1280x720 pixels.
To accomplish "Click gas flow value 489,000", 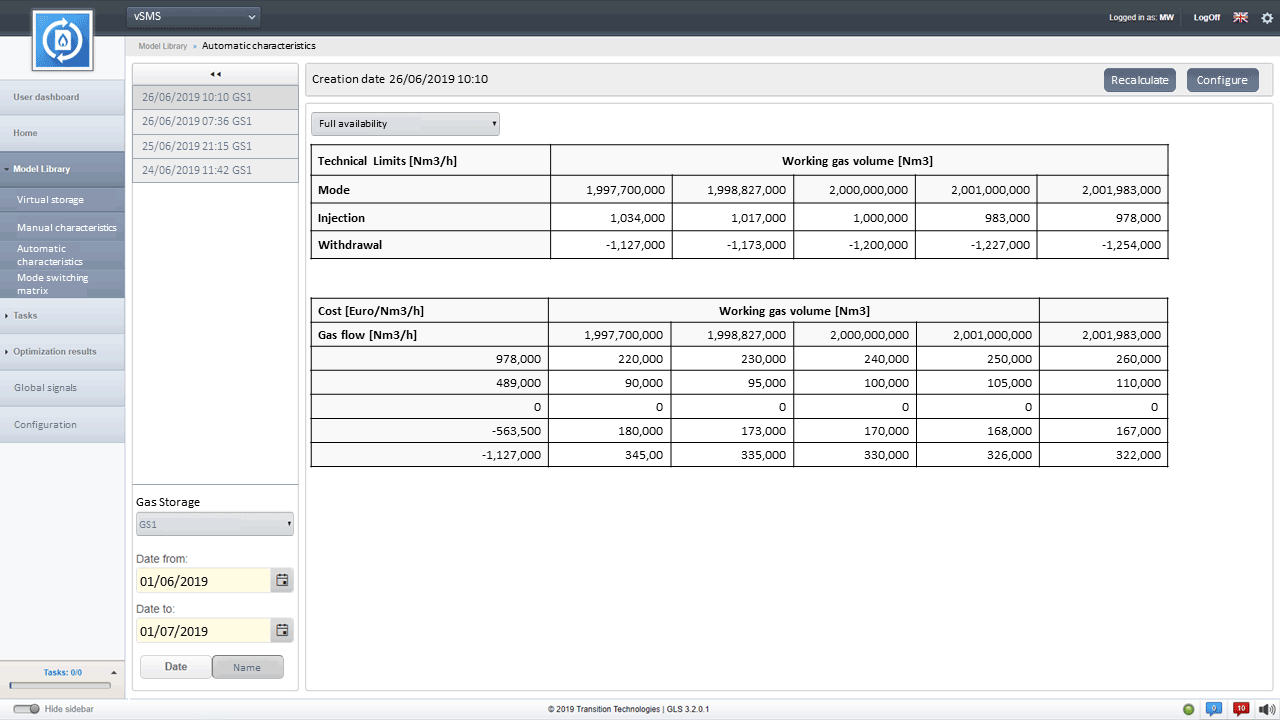I will (x=429, y=383).
